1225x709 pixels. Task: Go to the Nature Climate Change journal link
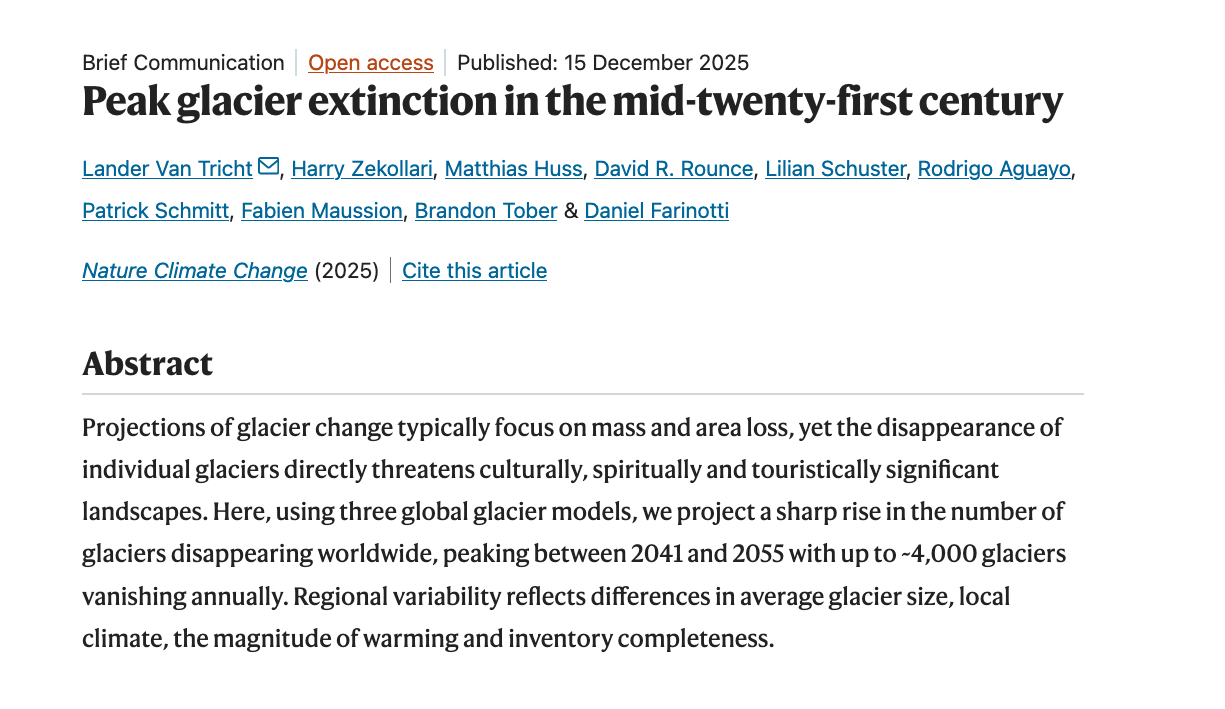[x=195, y=271]
